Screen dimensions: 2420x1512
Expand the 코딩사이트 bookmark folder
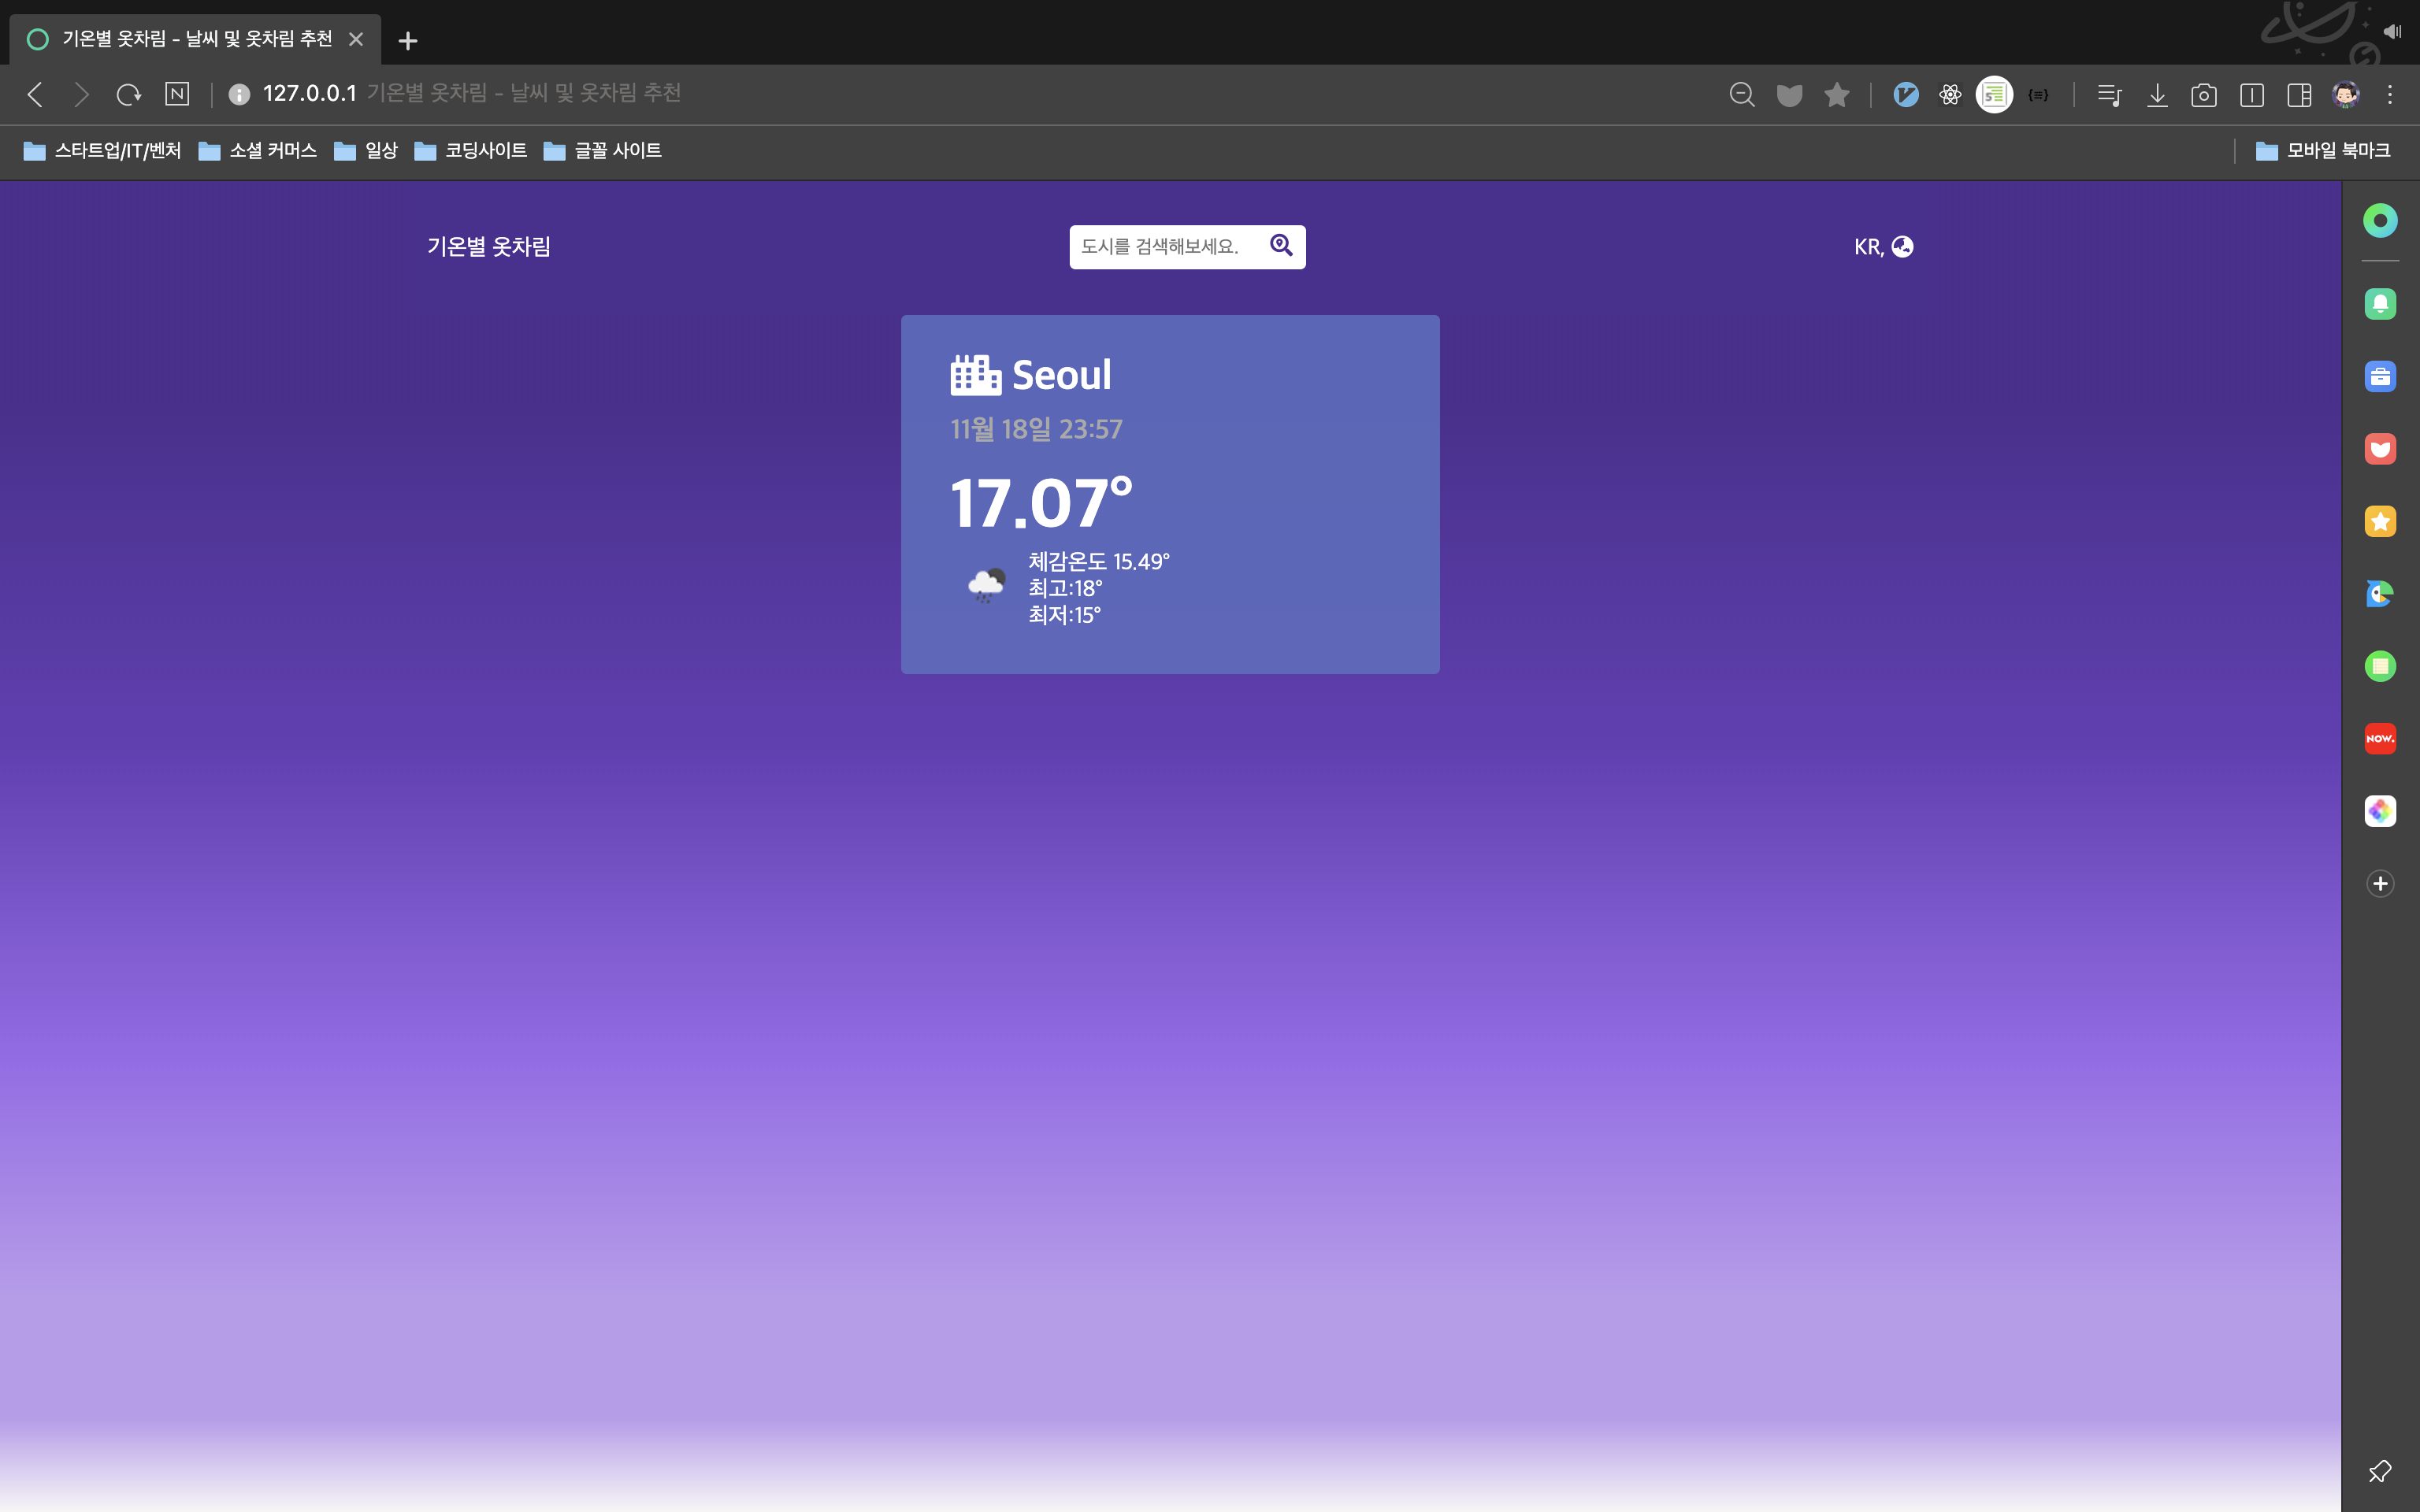(x=471, y=150)
